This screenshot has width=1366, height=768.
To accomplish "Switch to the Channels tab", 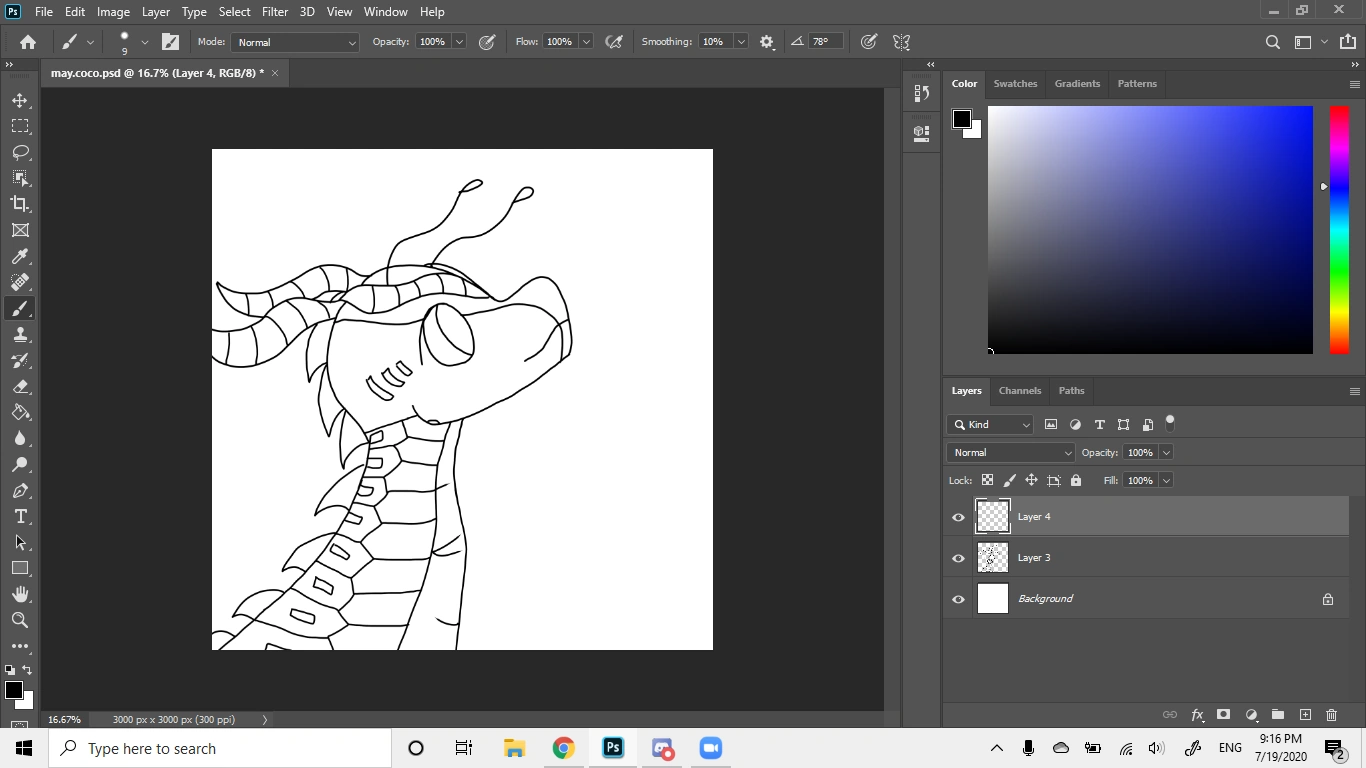I will (x=1019, y=391).
